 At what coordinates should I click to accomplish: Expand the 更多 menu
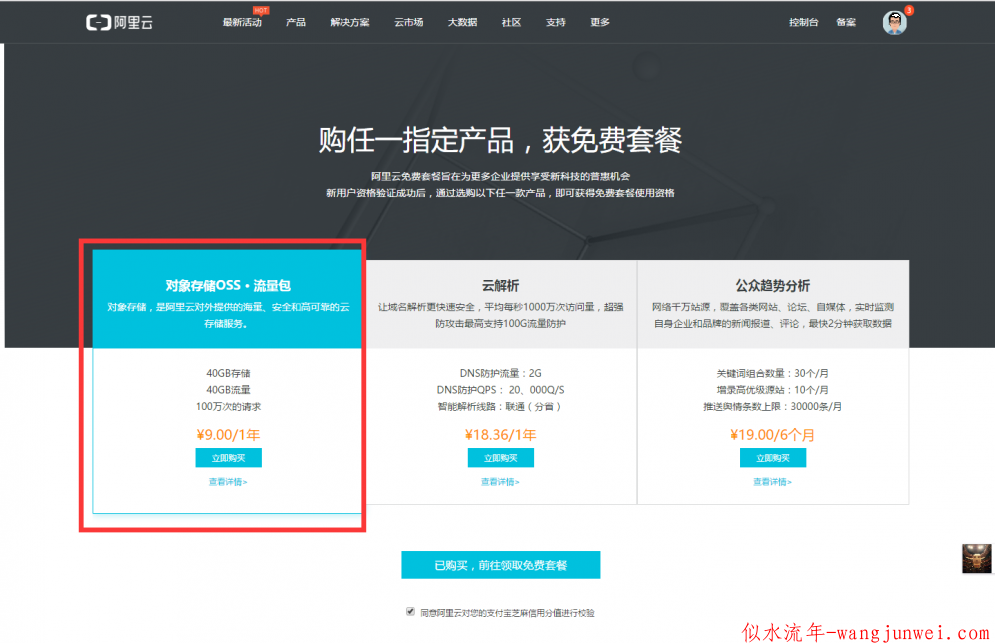point(600,22)
